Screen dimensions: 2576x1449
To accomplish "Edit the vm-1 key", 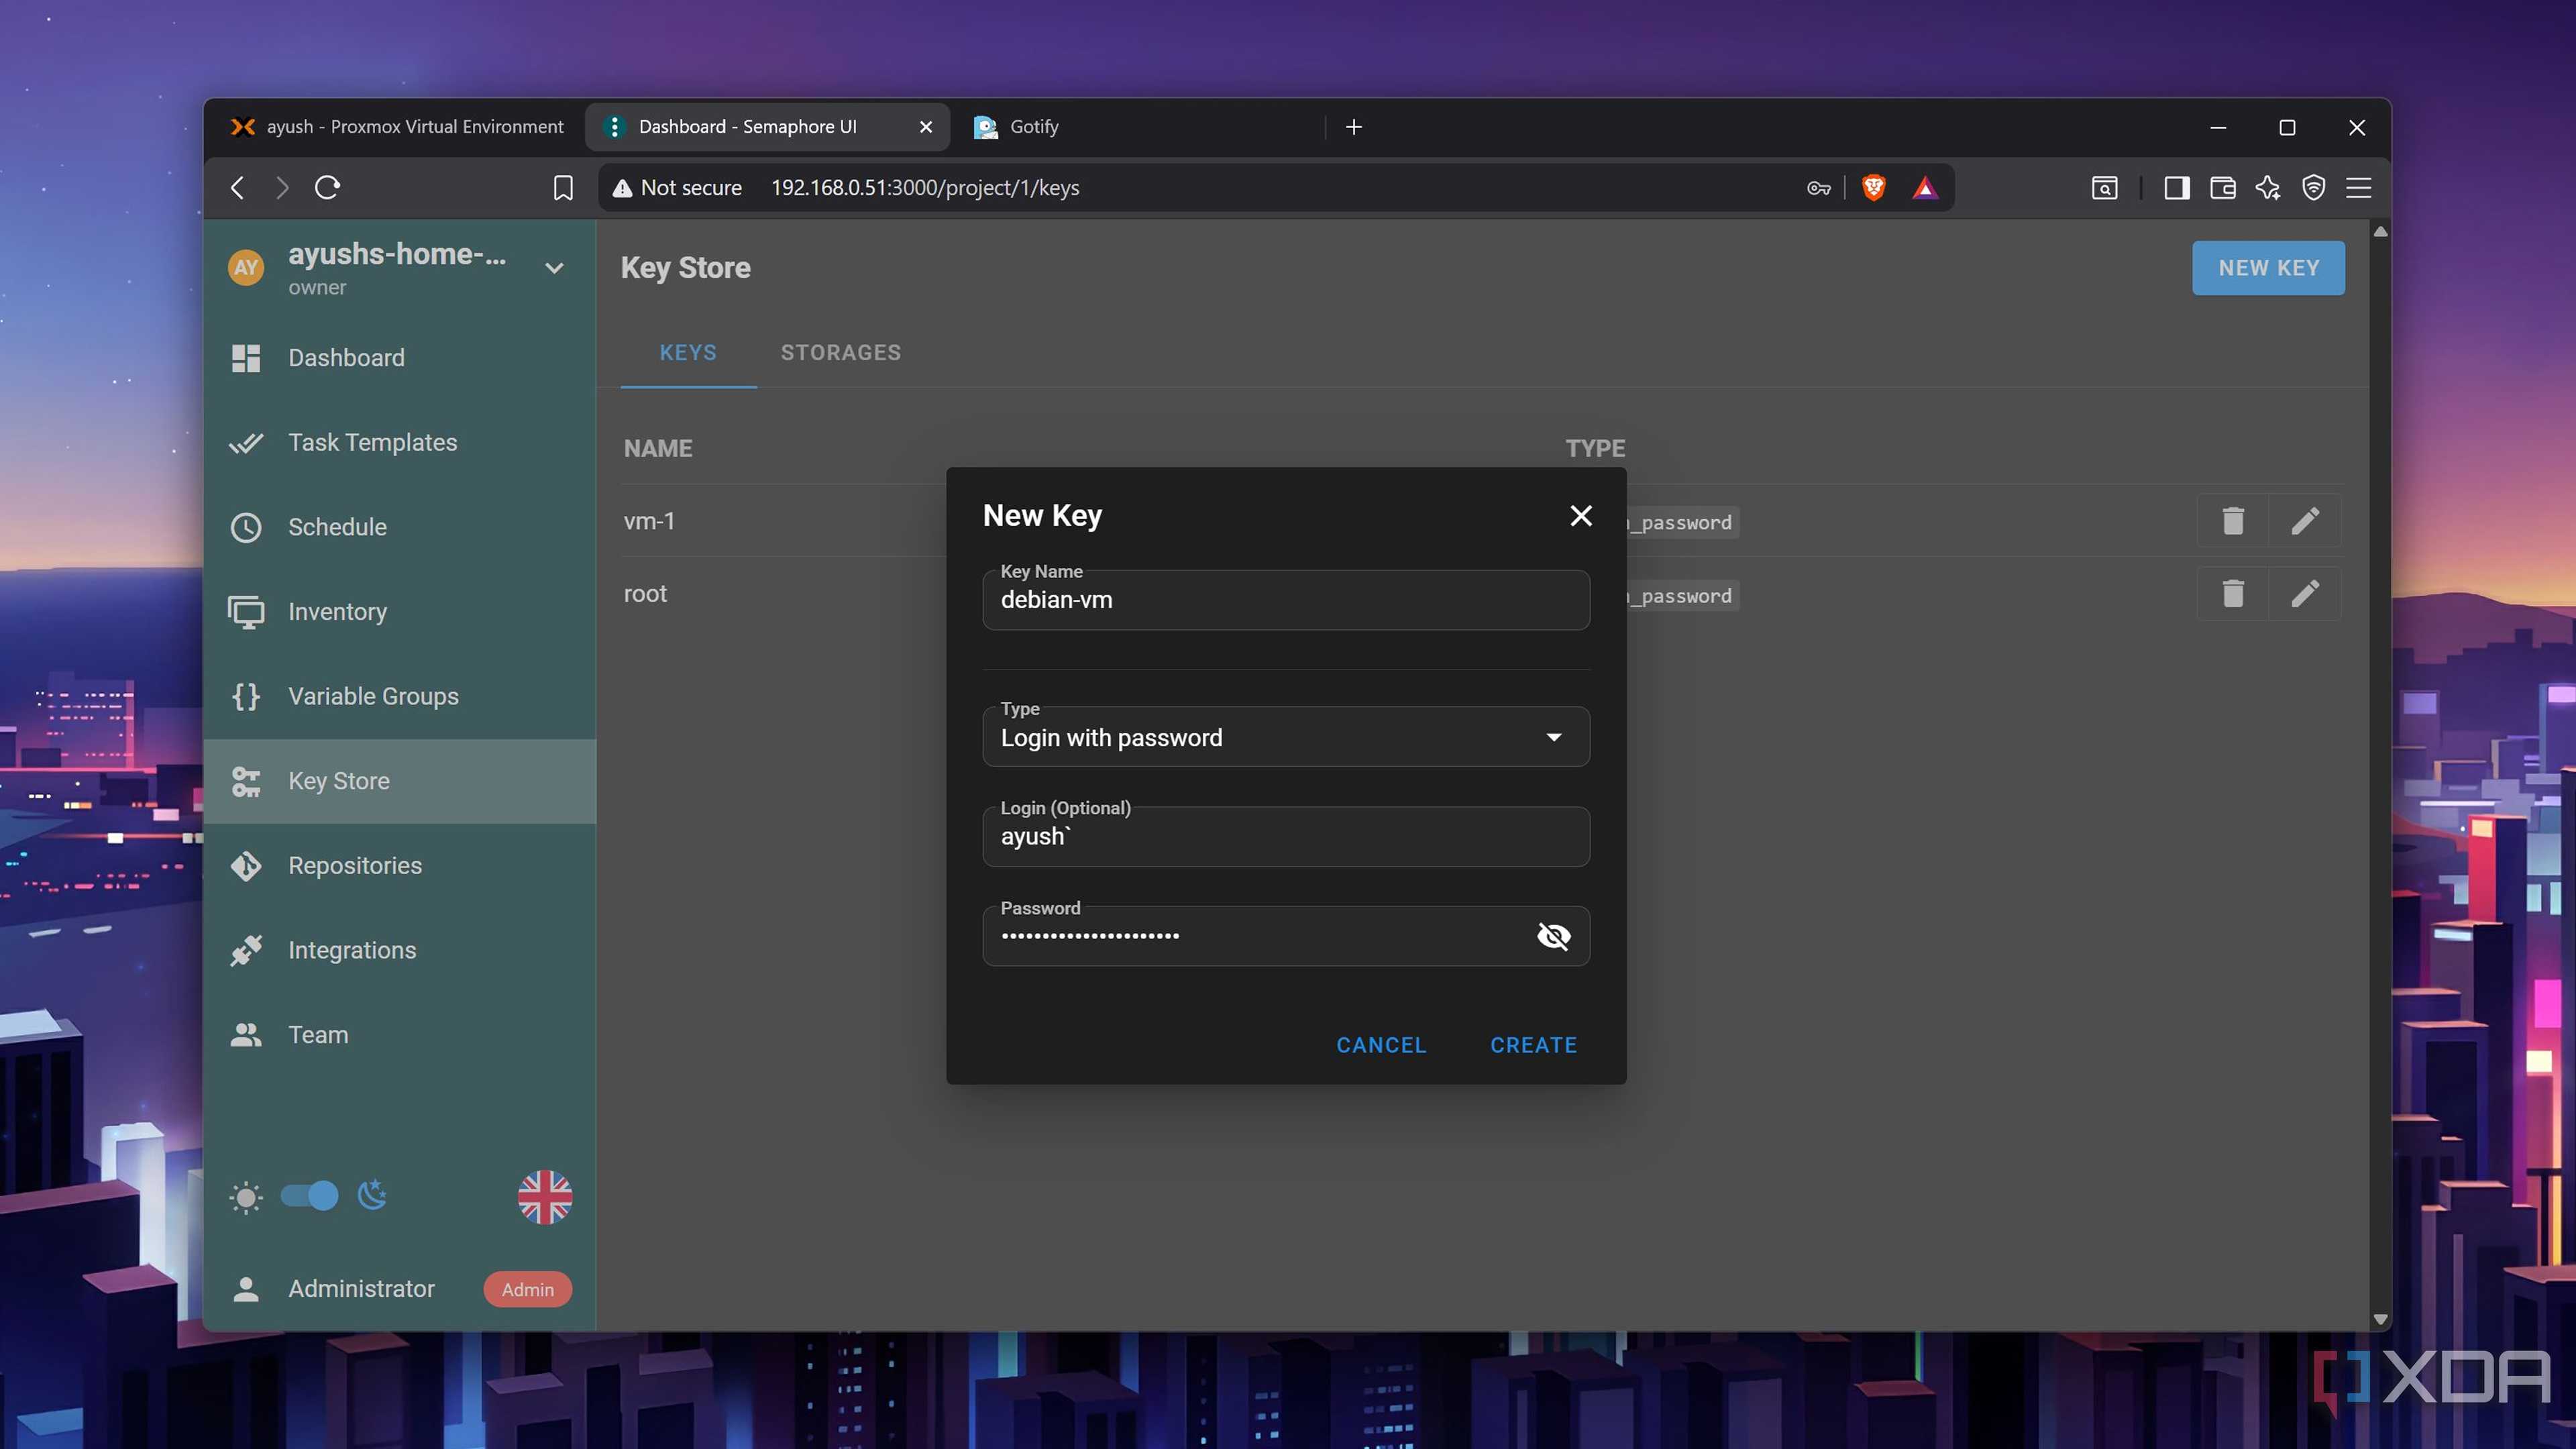I will pos(2305,520).
